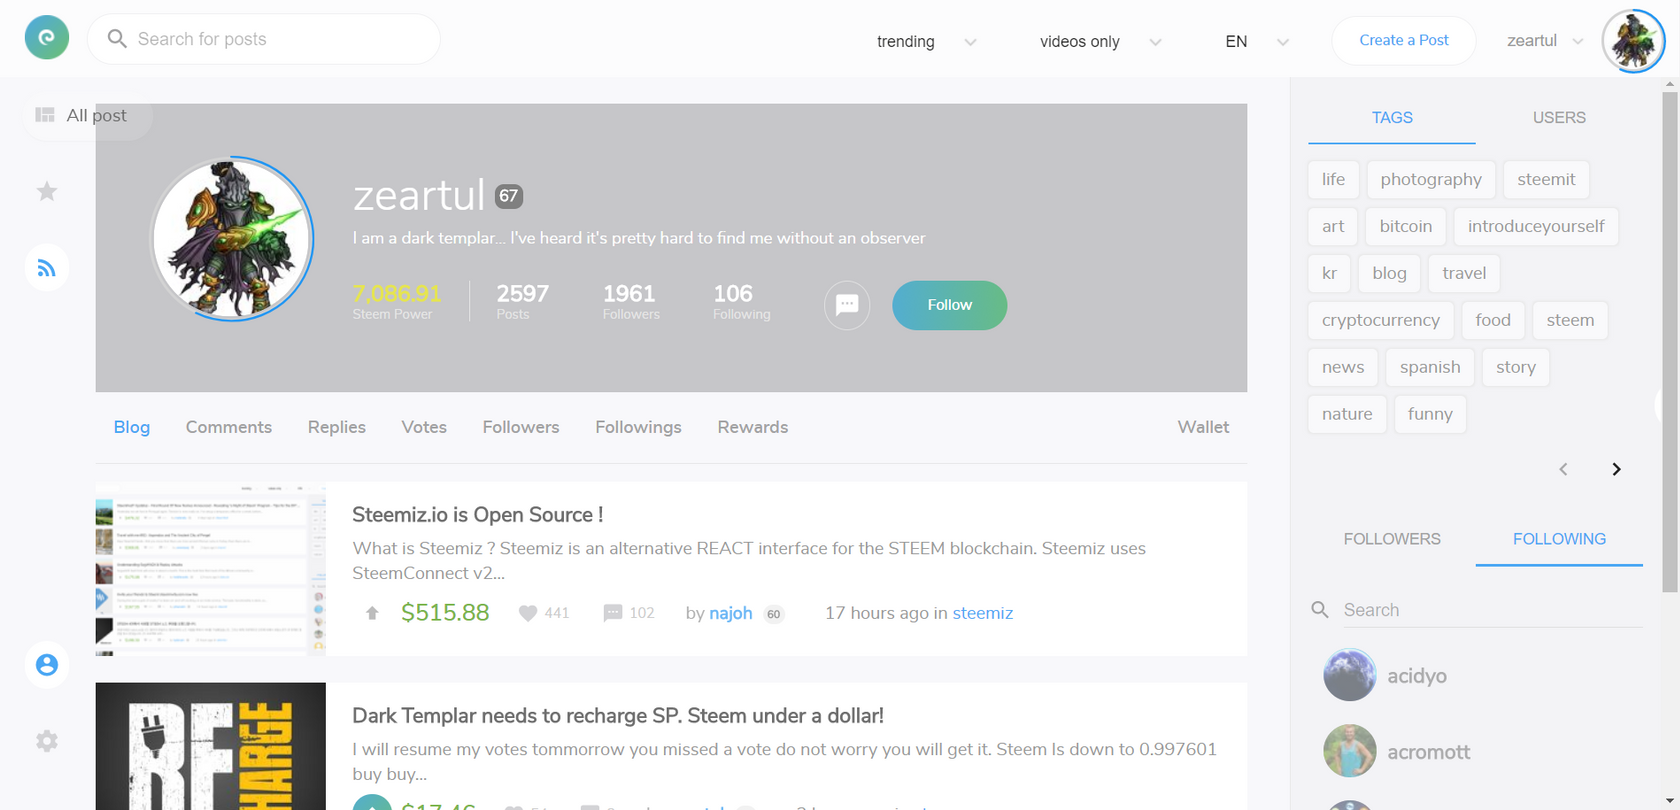Click the page vertical scrollbar

1670,340
